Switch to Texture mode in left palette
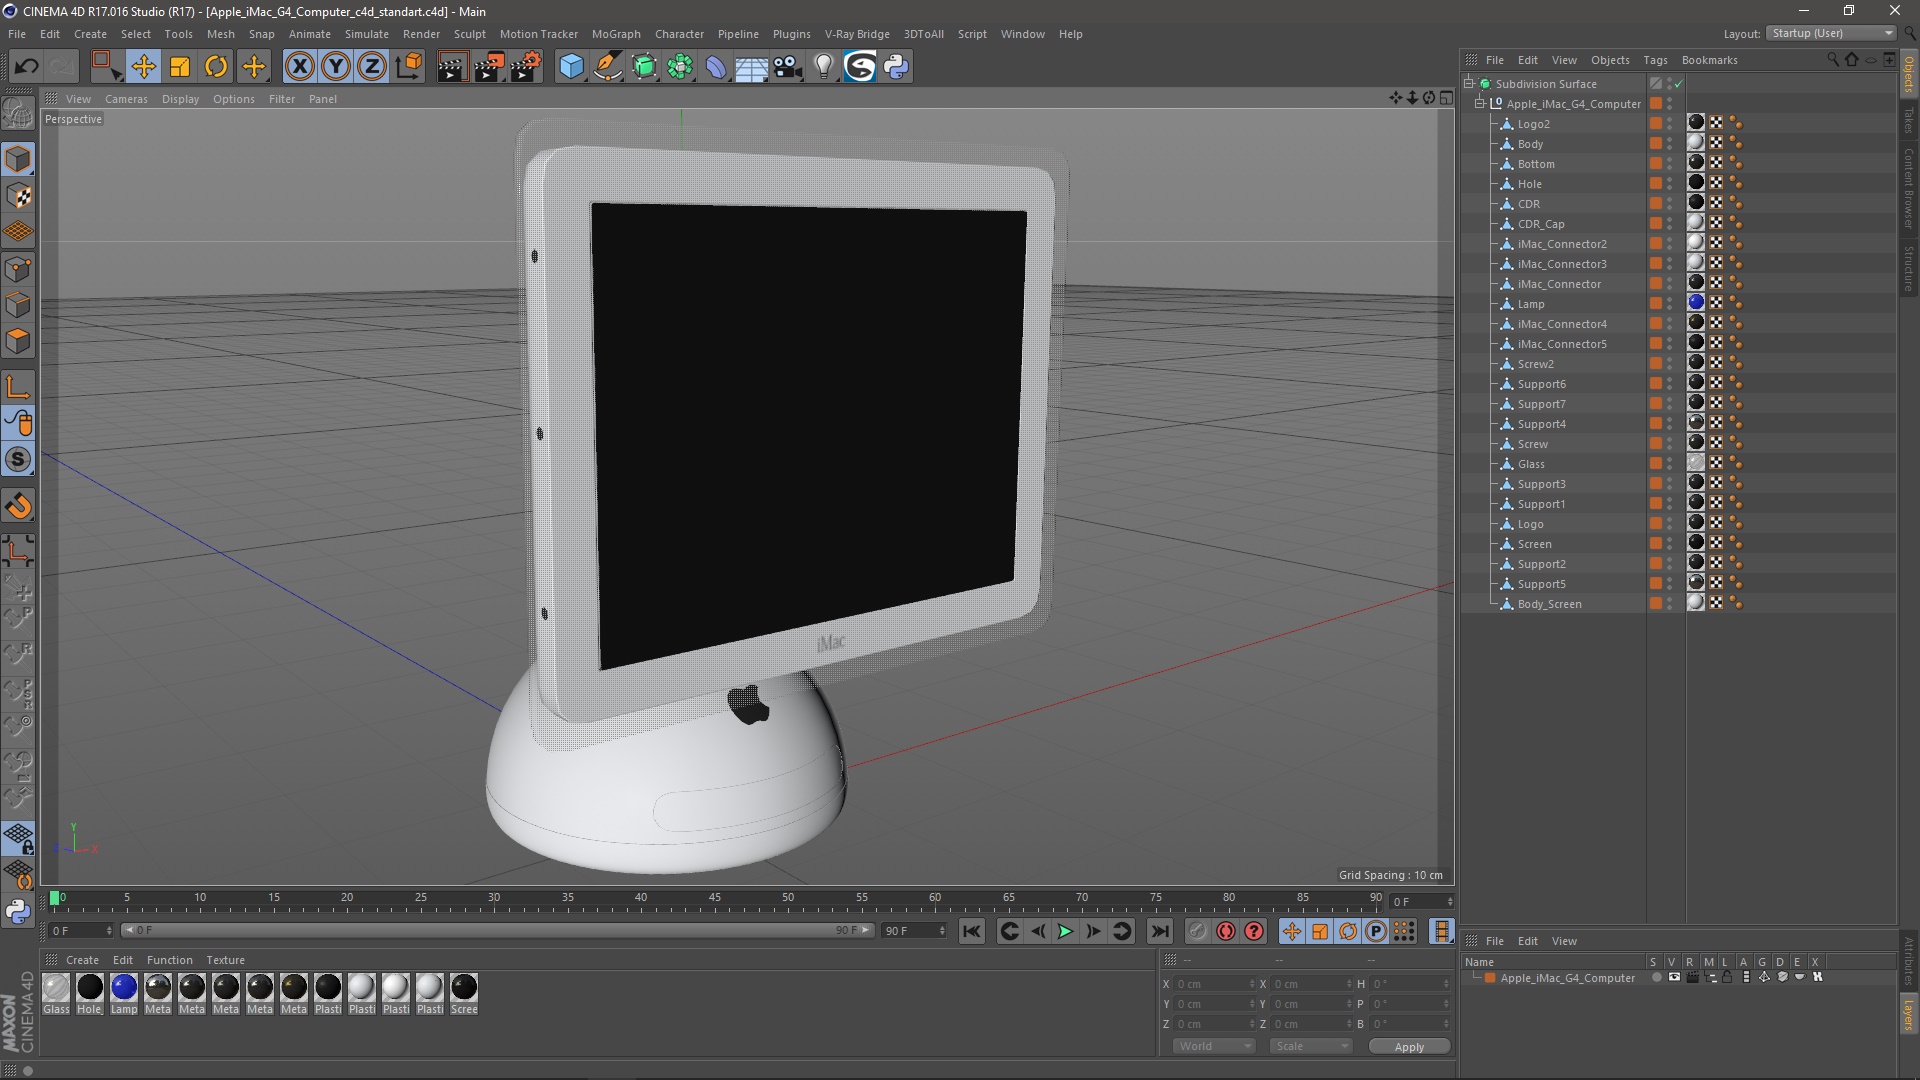Image resolution: width=1920 pixels, height=1080 pixels. tap(18, 196)
